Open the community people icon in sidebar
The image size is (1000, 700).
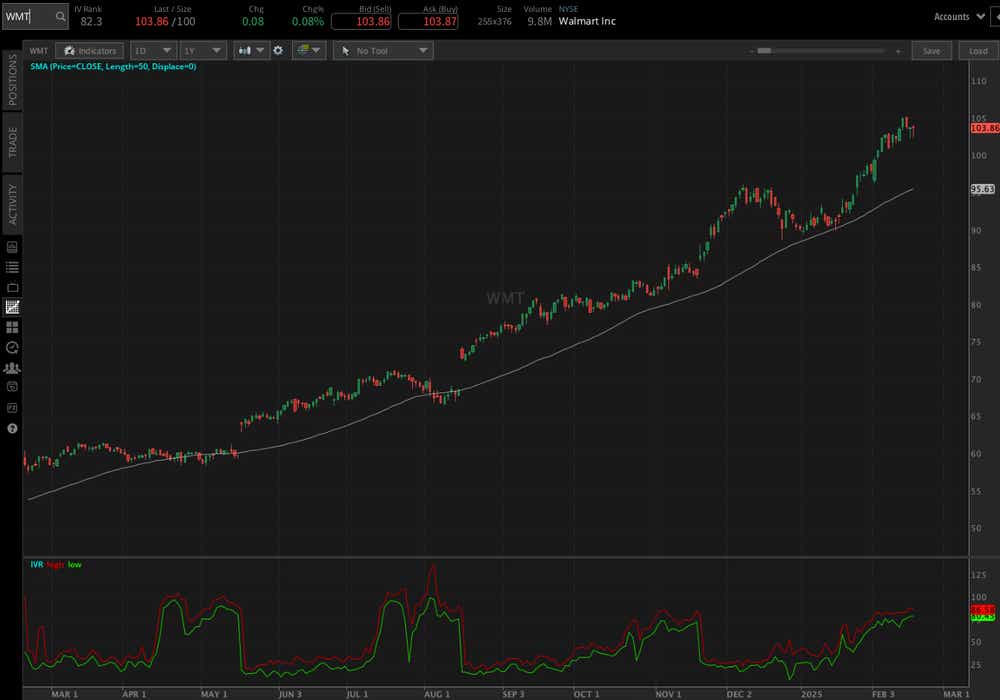coord(12,368)
